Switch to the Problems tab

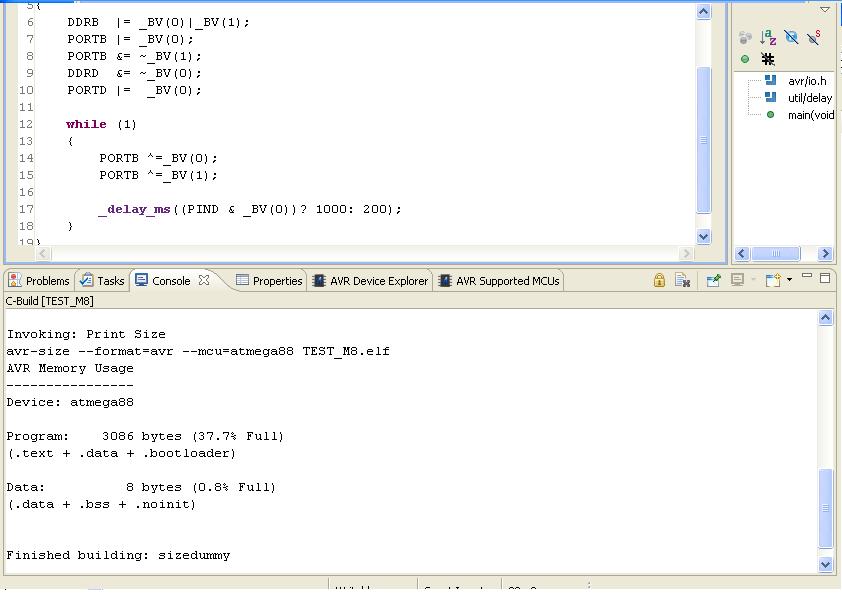pos(39,281)
